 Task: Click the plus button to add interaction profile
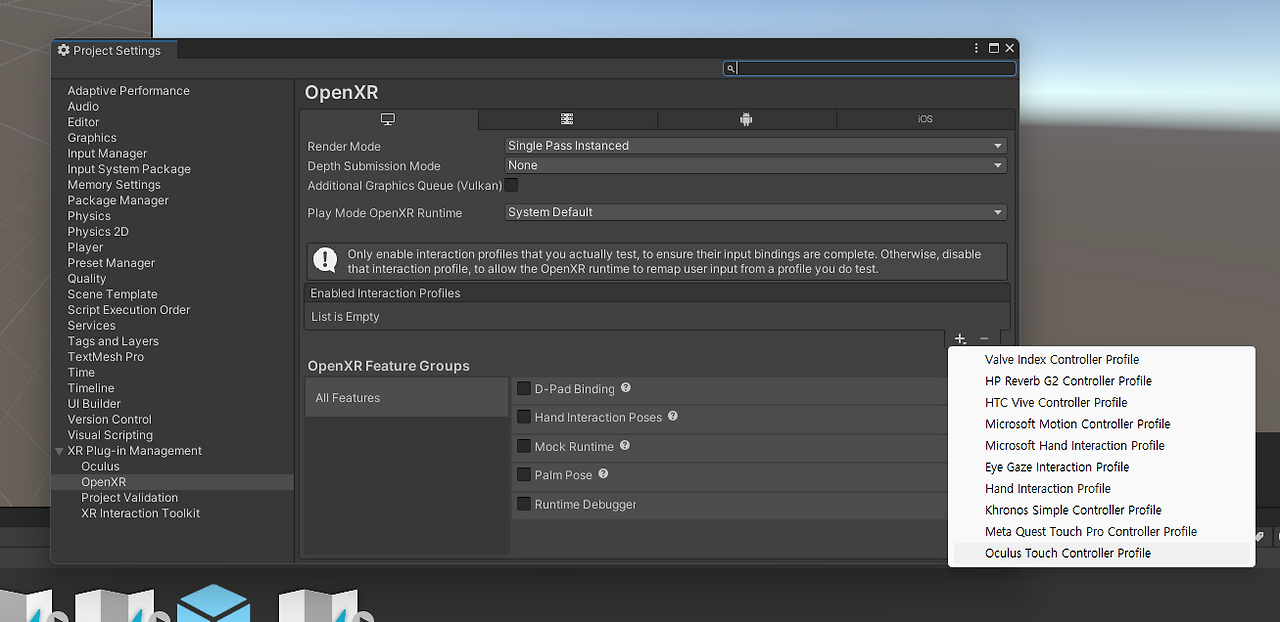tap(960, 339)
